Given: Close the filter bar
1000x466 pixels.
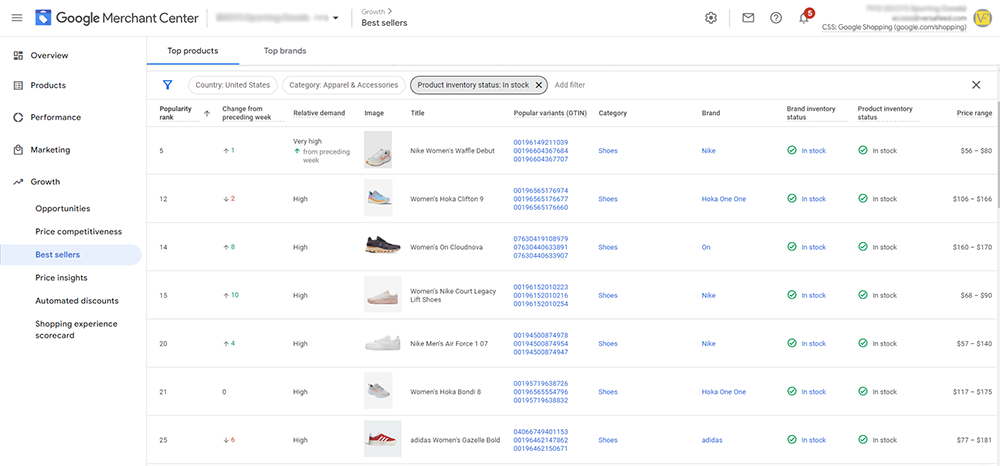Looking at the screenshot, I should [x=976, y=85].
